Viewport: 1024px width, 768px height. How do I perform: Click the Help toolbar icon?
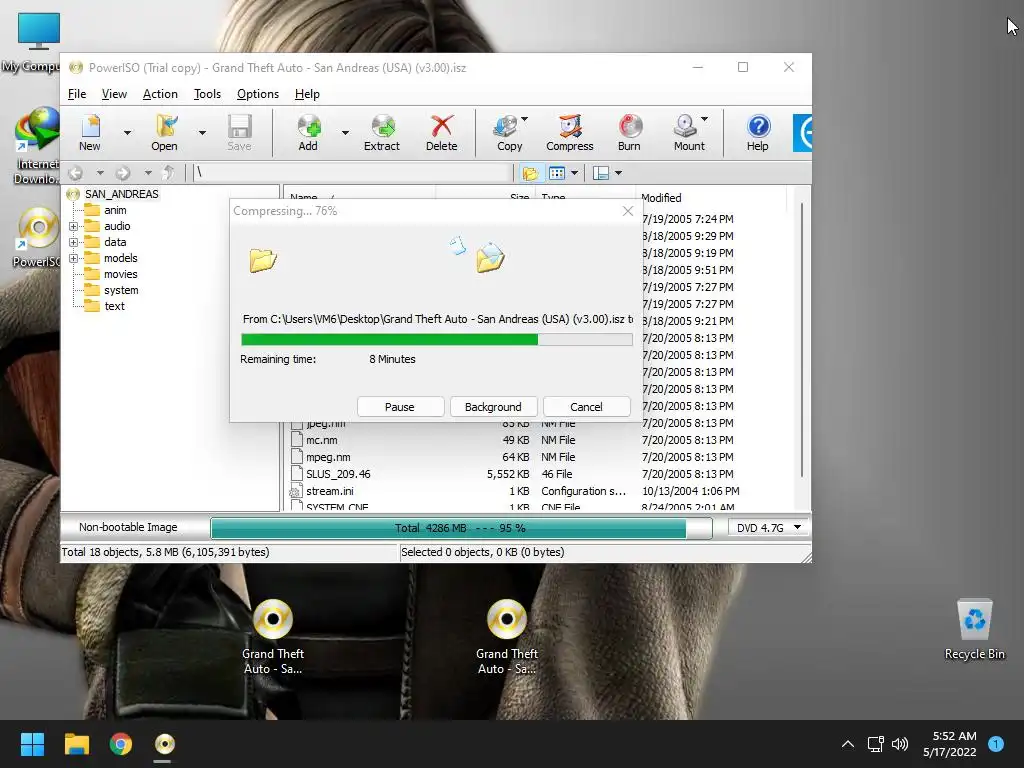click(x=758, y=133)
